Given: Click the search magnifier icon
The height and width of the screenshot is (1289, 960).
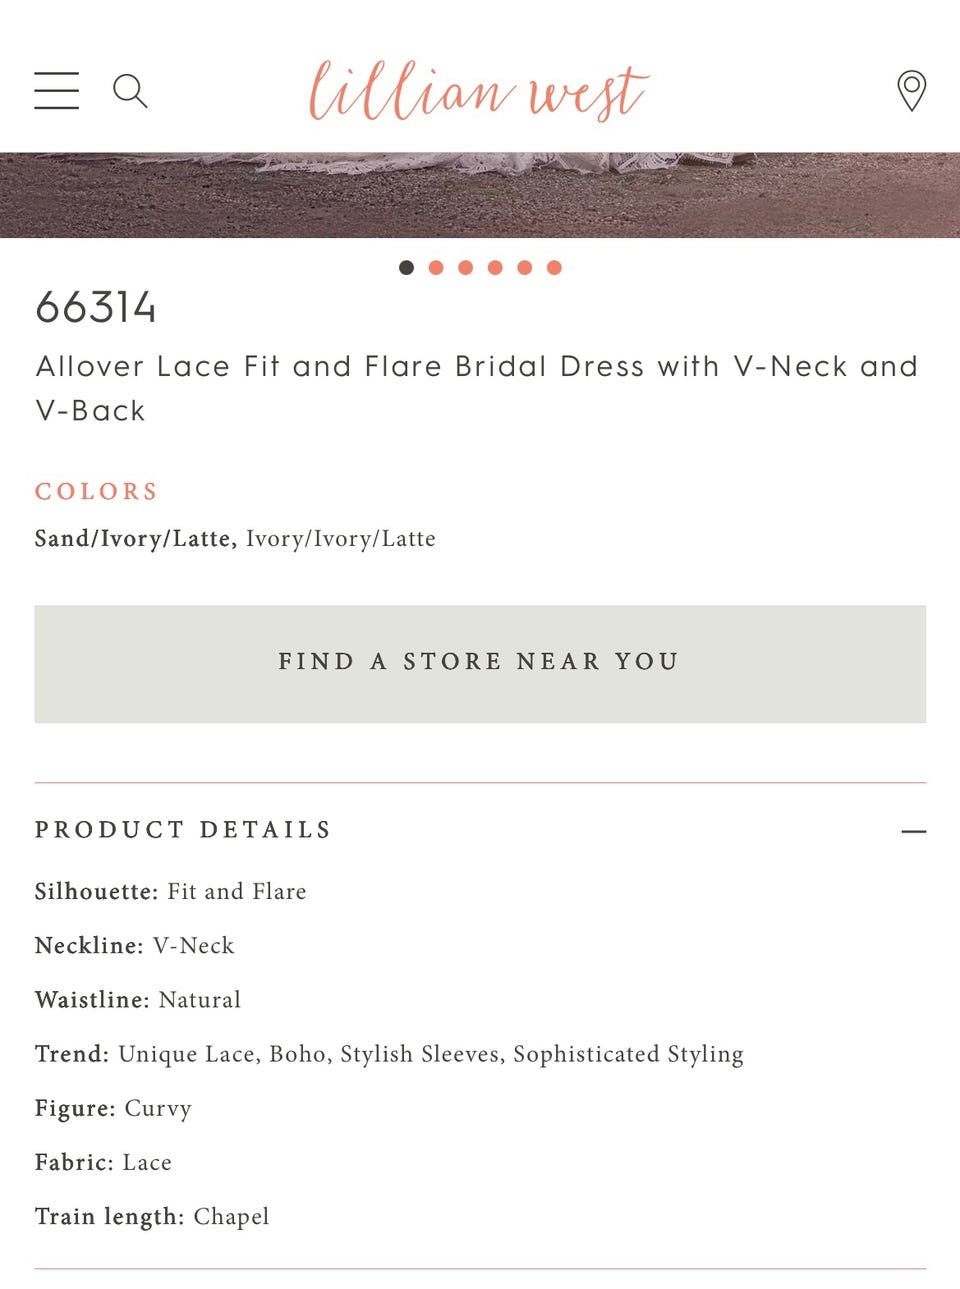Looking at the screenshot, I should (x=130, y=91).
